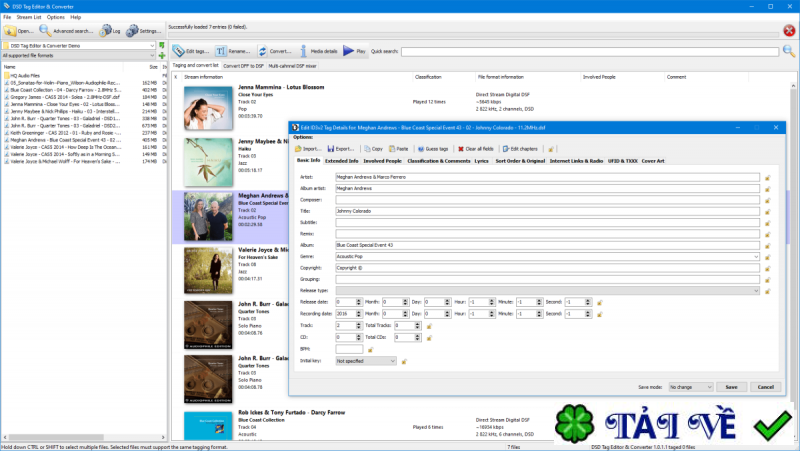Play the selected track
This screenshot has height=451, width=800.
click(x=355, y=50)
